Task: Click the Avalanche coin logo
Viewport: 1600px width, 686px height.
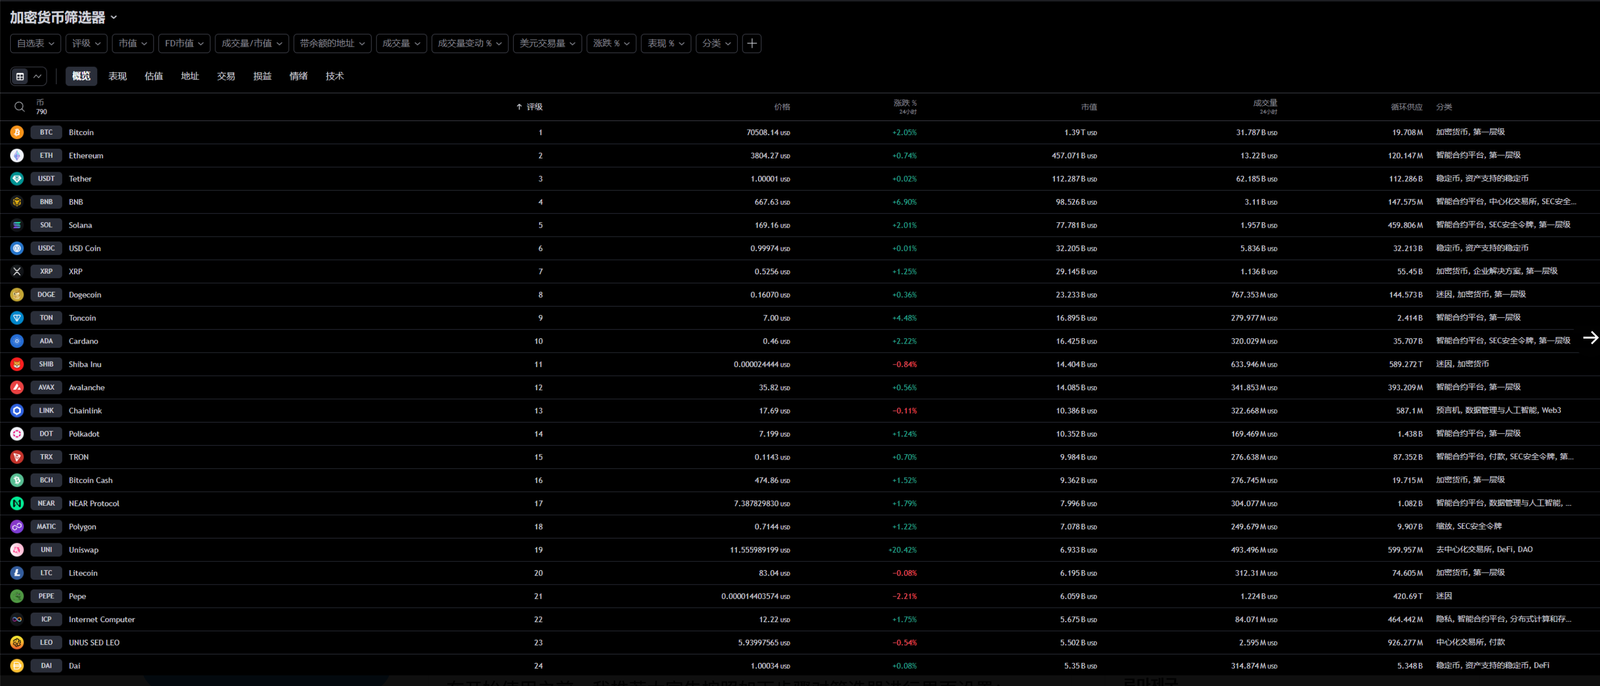Action: point(17,387)
